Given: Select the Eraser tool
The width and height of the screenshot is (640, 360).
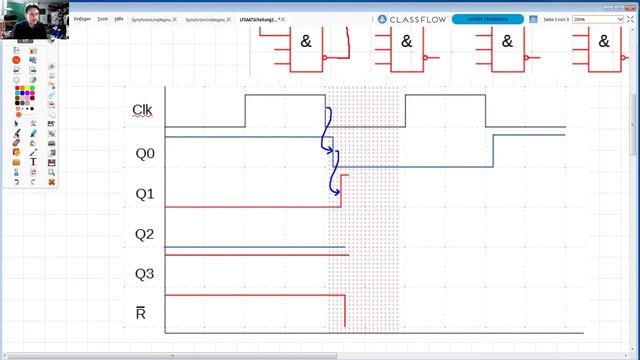Looking at the screenshot, I should [x=16, y=143].
